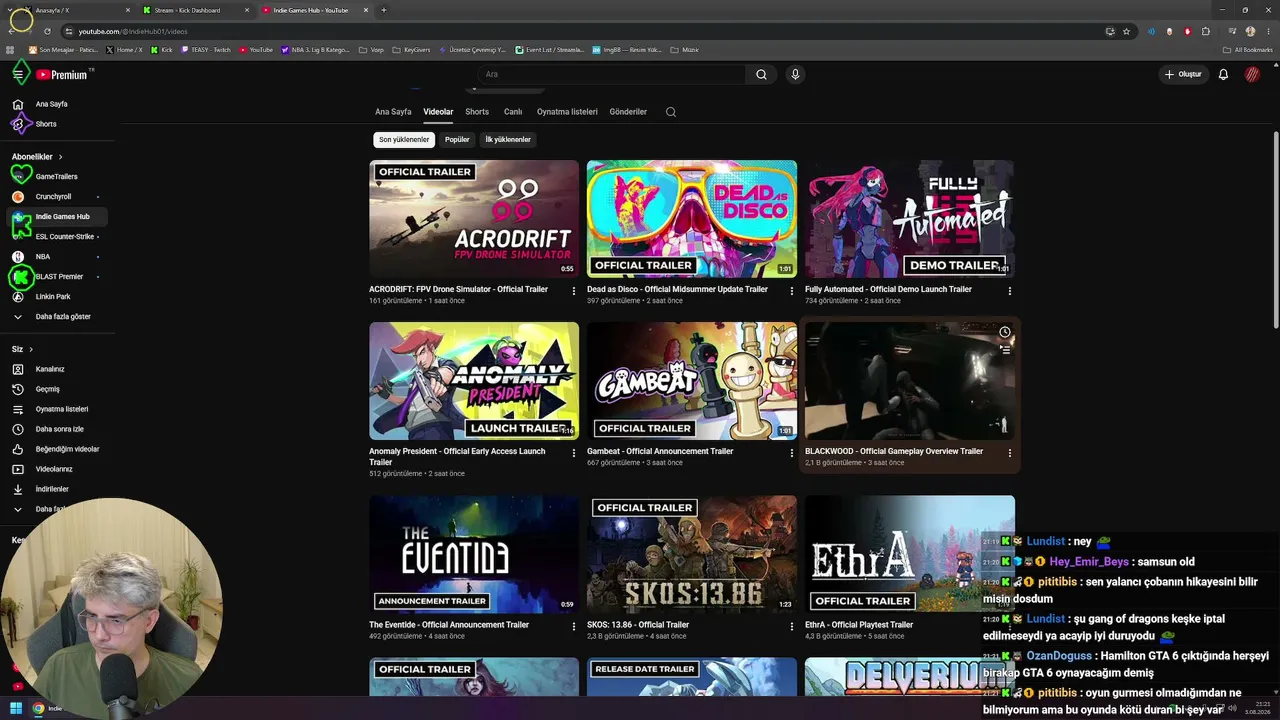This screenshot has width=1280, height=720.
Task: Select the Son yüklenenler filter chip
Action: click(404, 140)
